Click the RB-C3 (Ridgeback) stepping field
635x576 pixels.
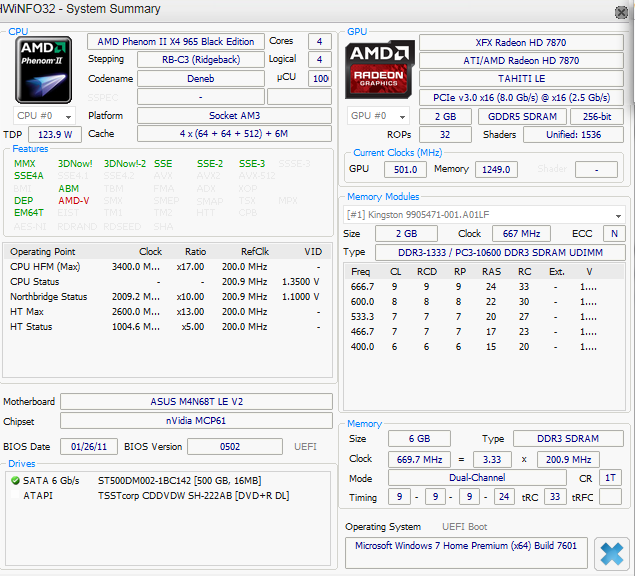point(201,60)
